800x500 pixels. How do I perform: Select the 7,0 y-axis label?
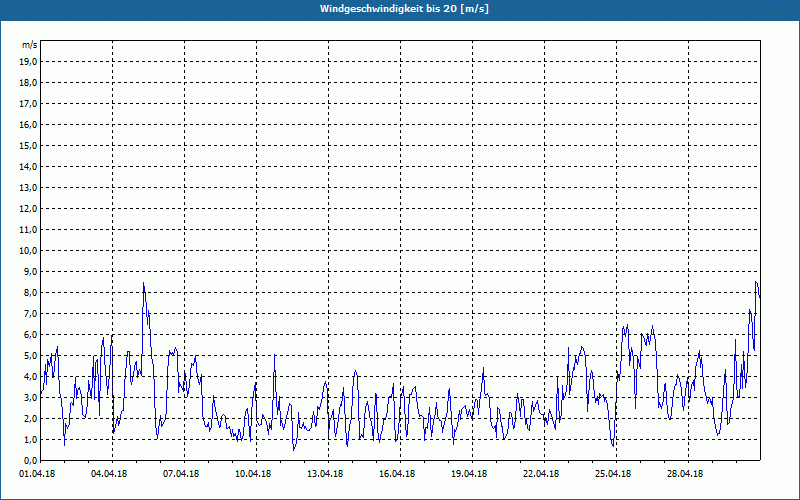click(x=31, y=313)
